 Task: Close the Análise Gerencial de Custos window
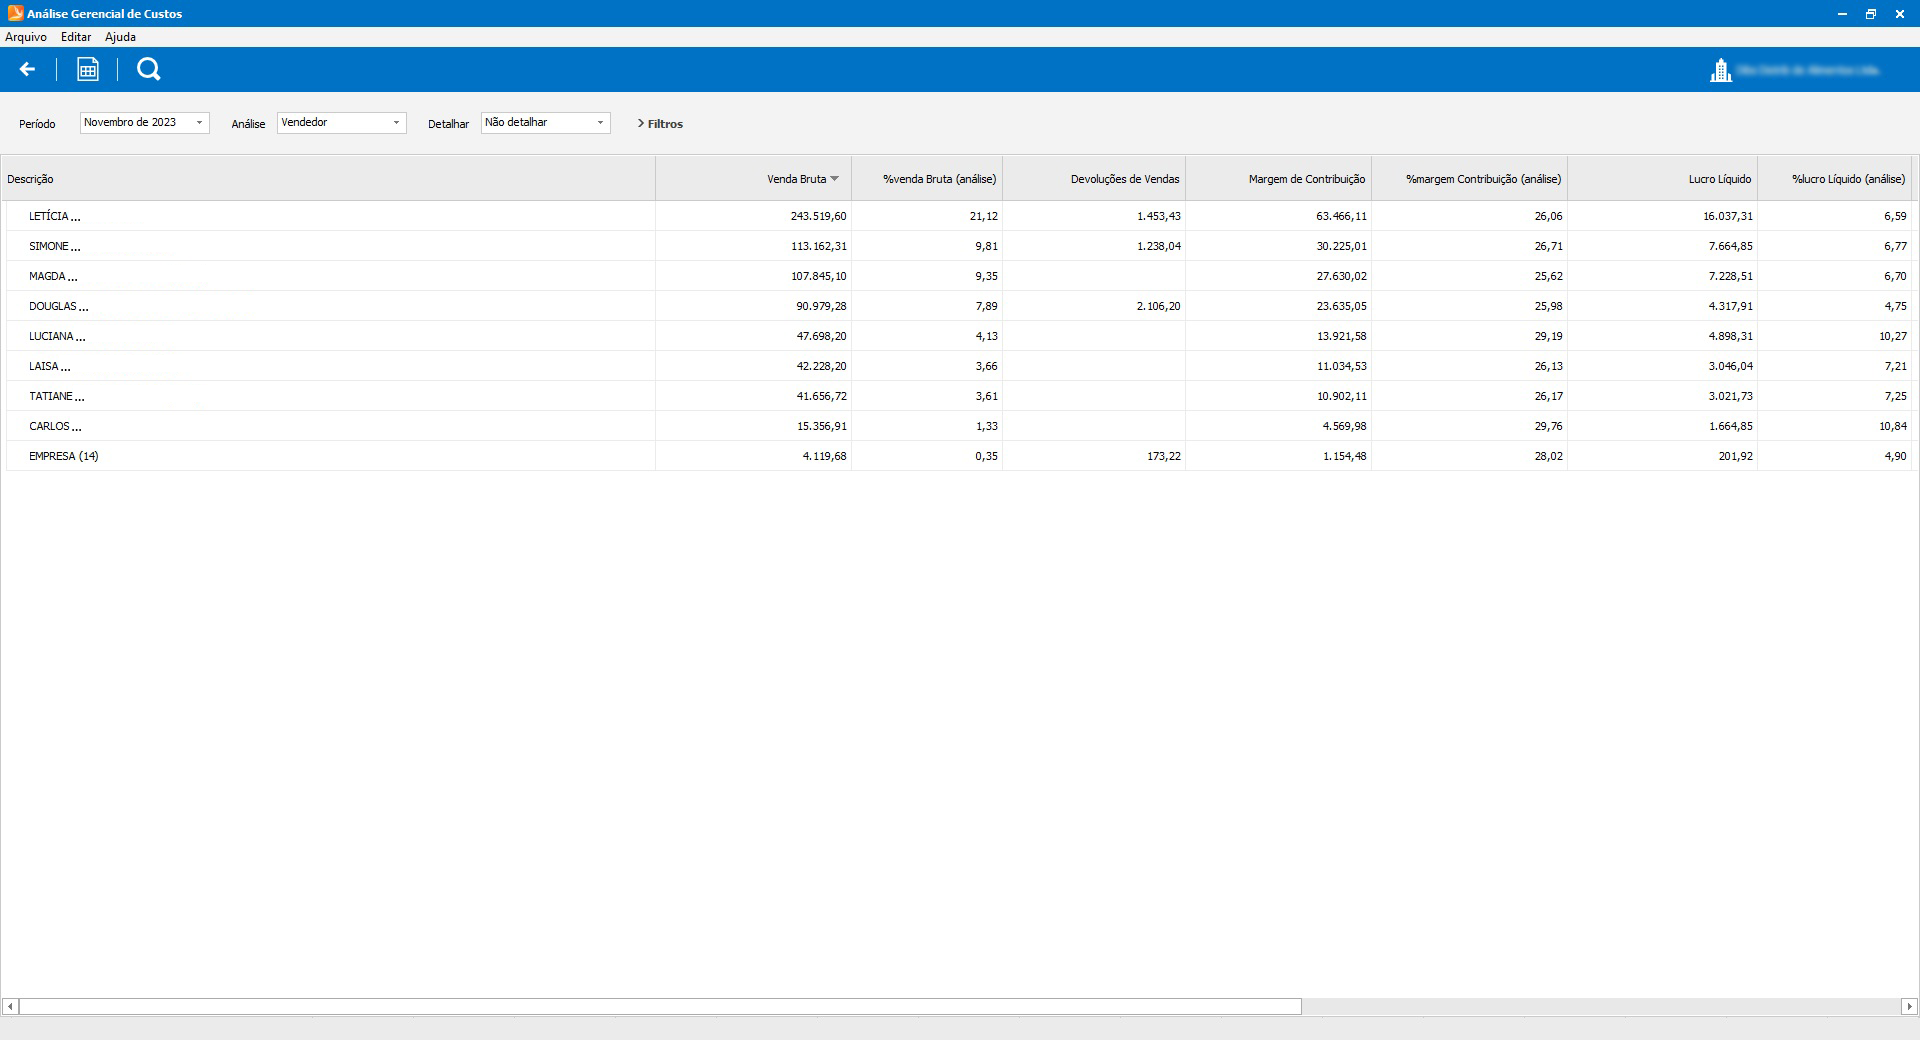pos(1899,14)
